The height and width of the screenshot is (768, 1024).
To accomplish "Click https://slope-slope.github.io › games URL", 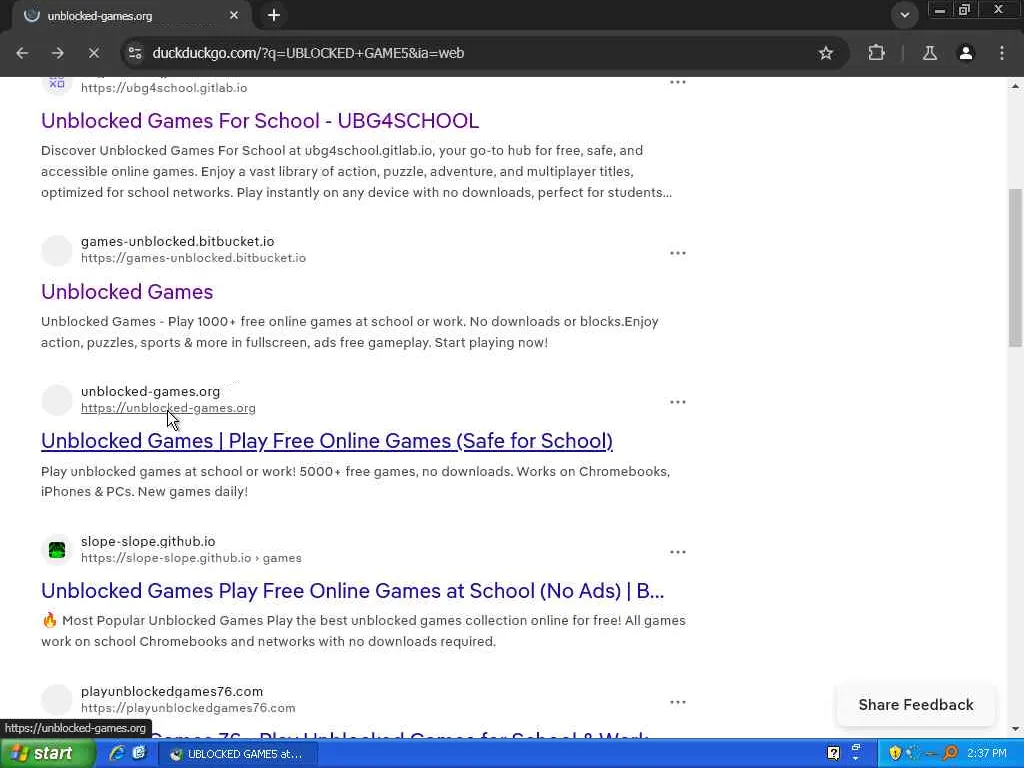I will point(191,558).
